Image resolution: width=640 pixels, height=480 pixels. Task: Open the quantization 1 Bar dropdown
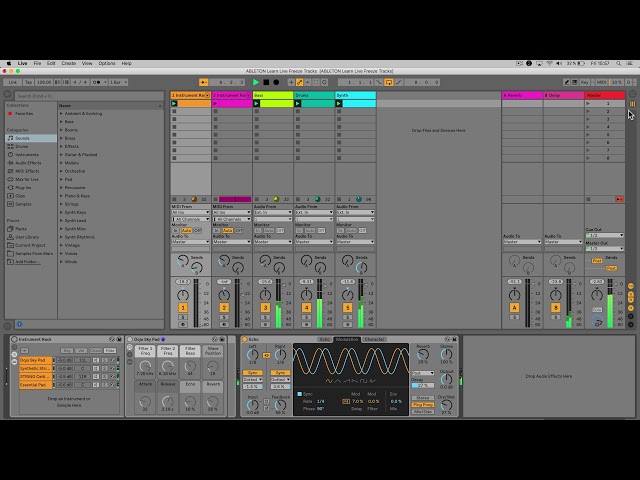118,82
